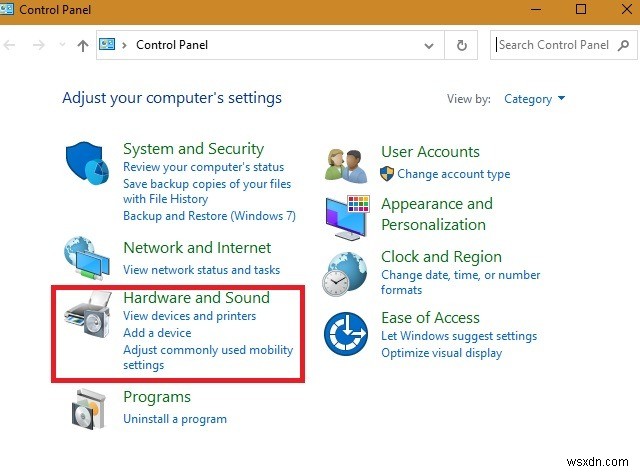Open User Accounts people icon
Image resolution: width=640 pixels, height=472 pixels.
tap(346, 165)
